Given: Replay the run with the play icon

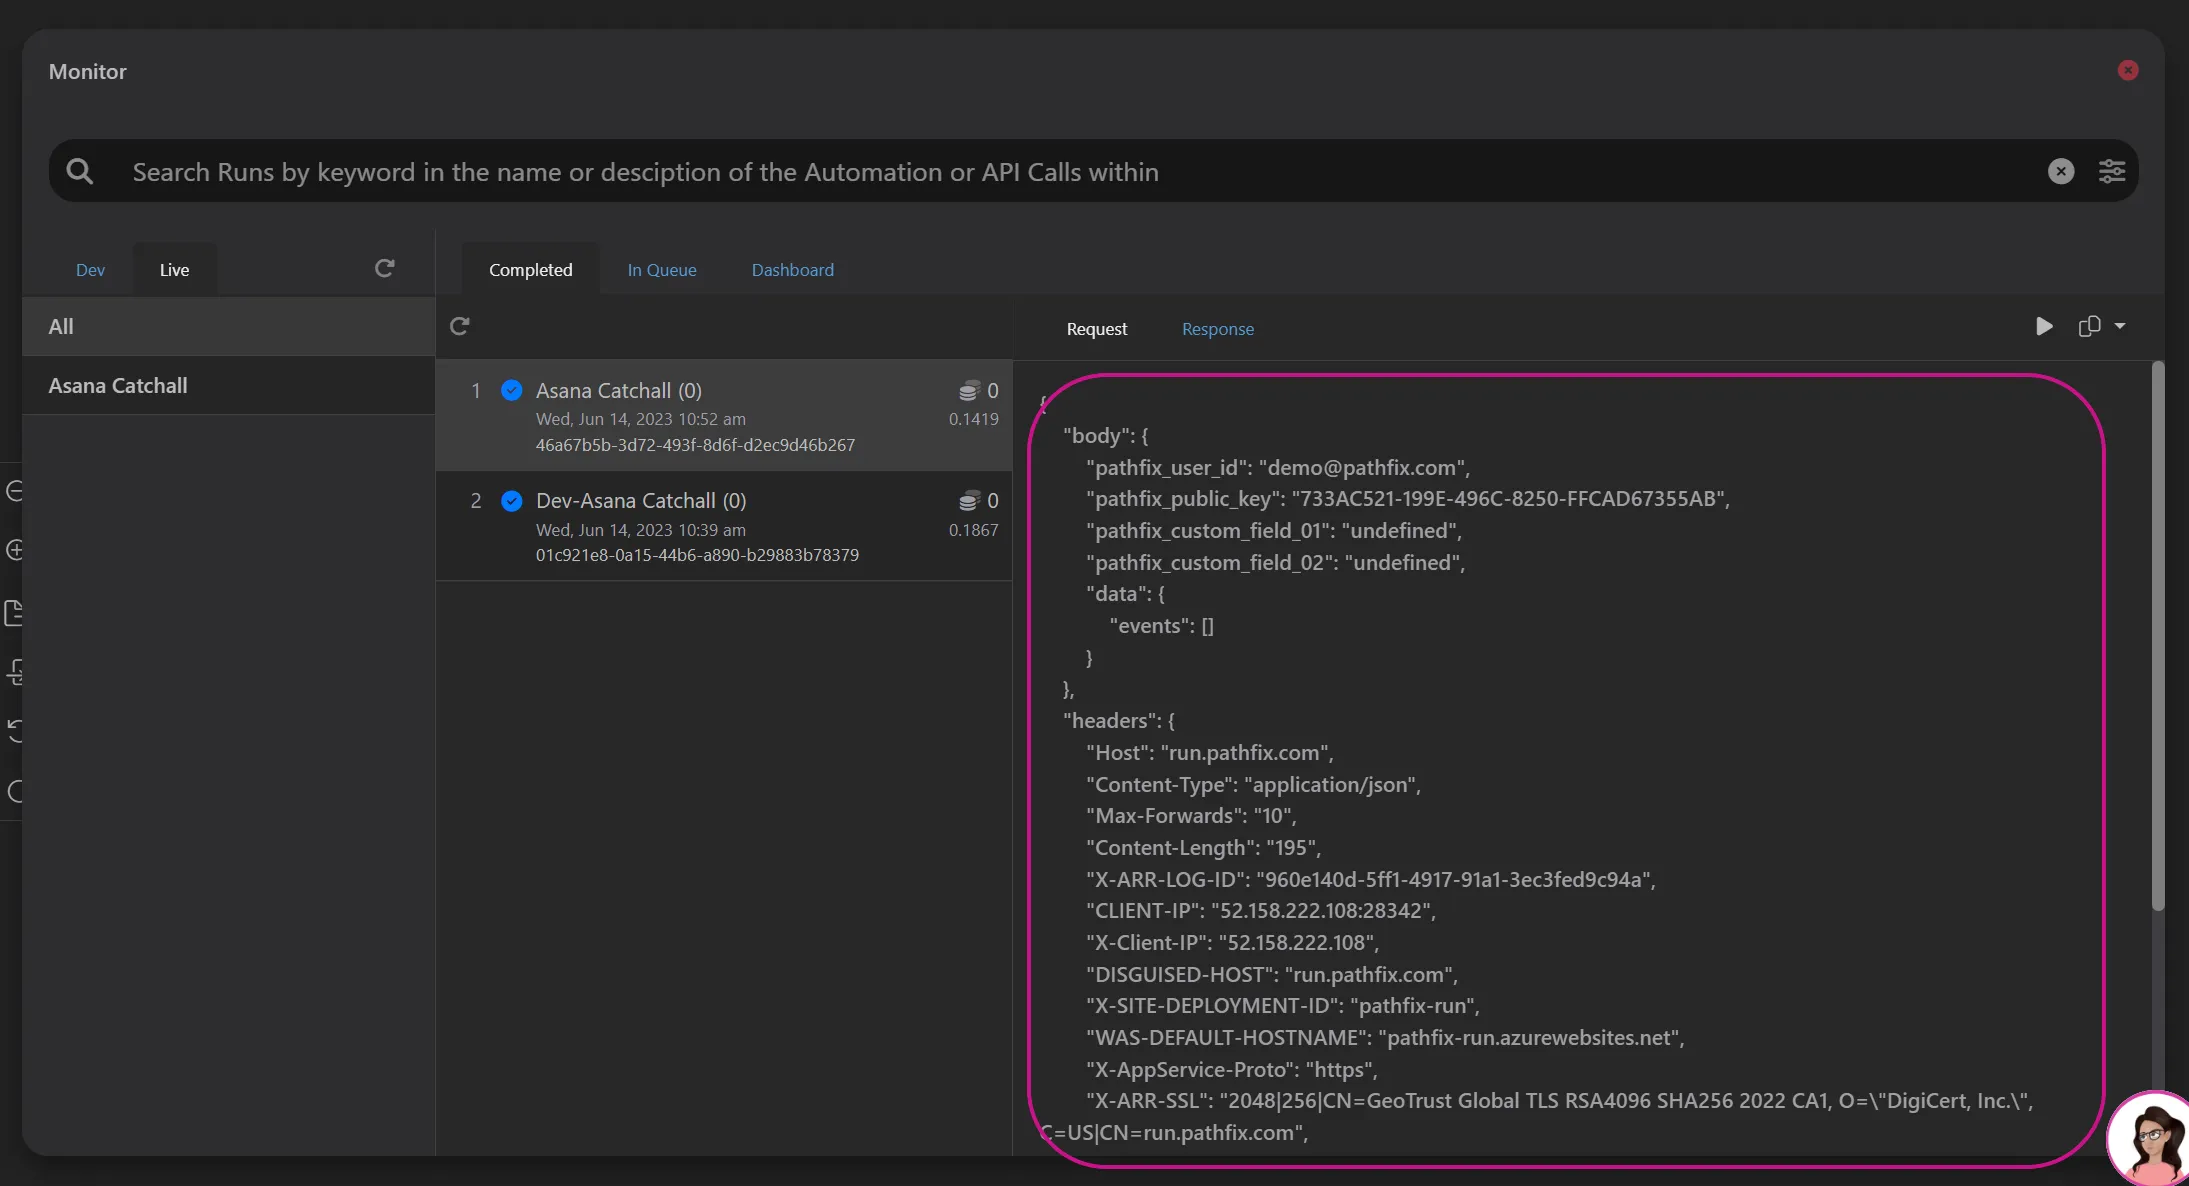Looking at the screenshot, I should pos(2044,326).
